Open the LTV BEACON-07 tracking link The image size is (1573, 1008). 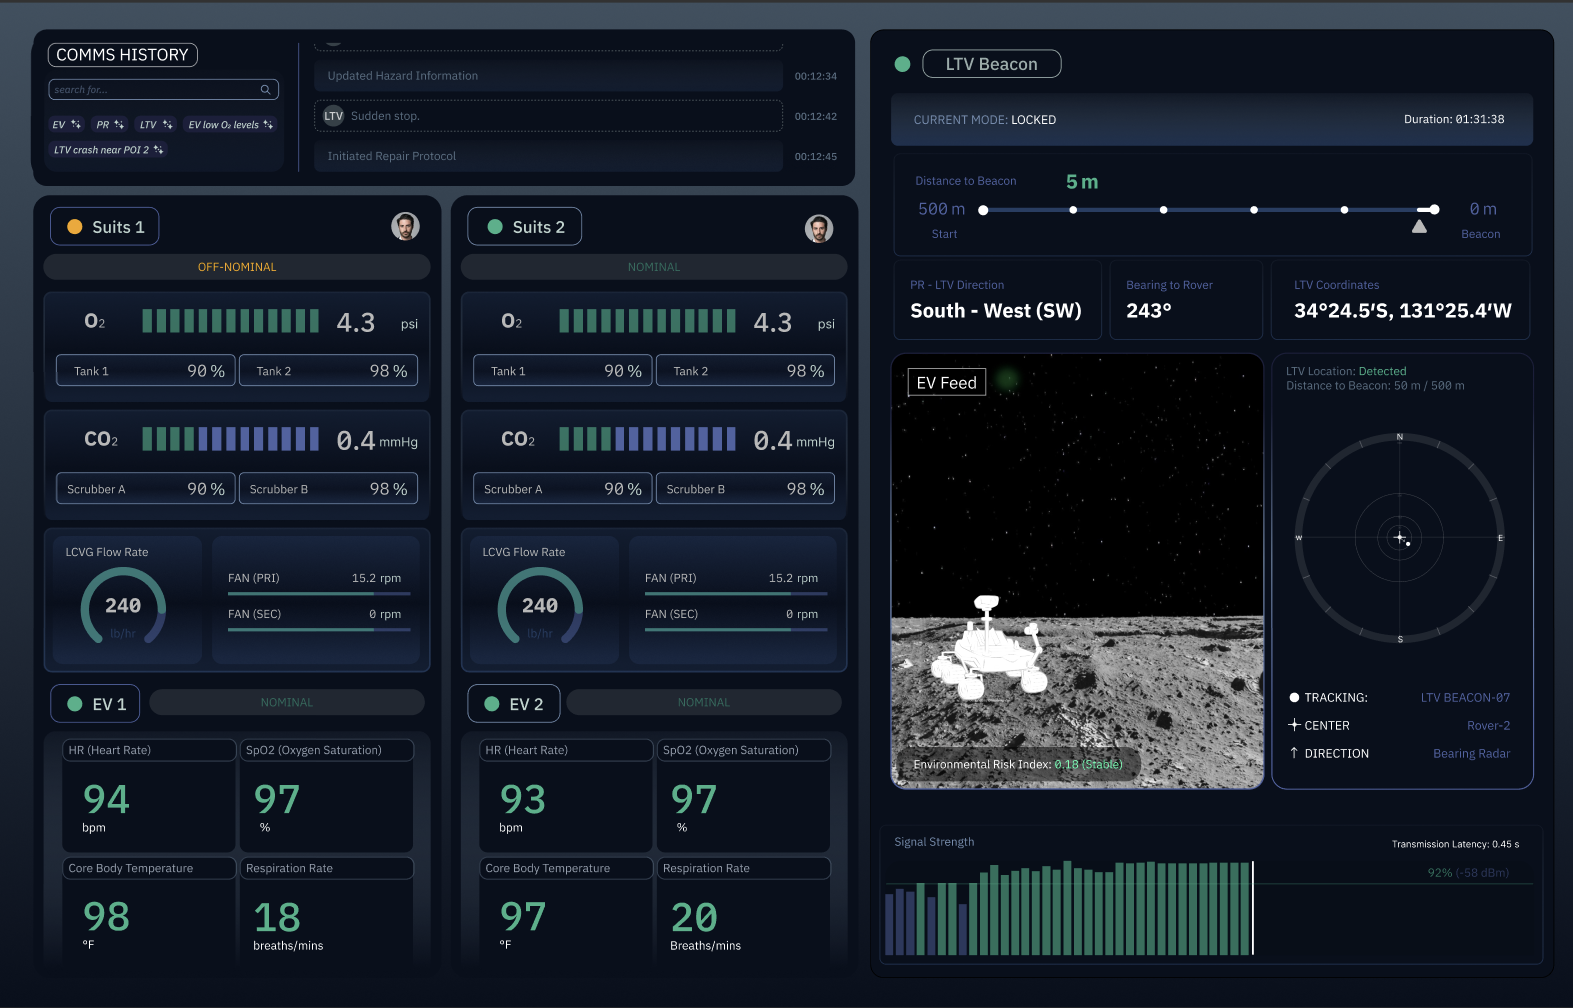[x=1465, y=698]
